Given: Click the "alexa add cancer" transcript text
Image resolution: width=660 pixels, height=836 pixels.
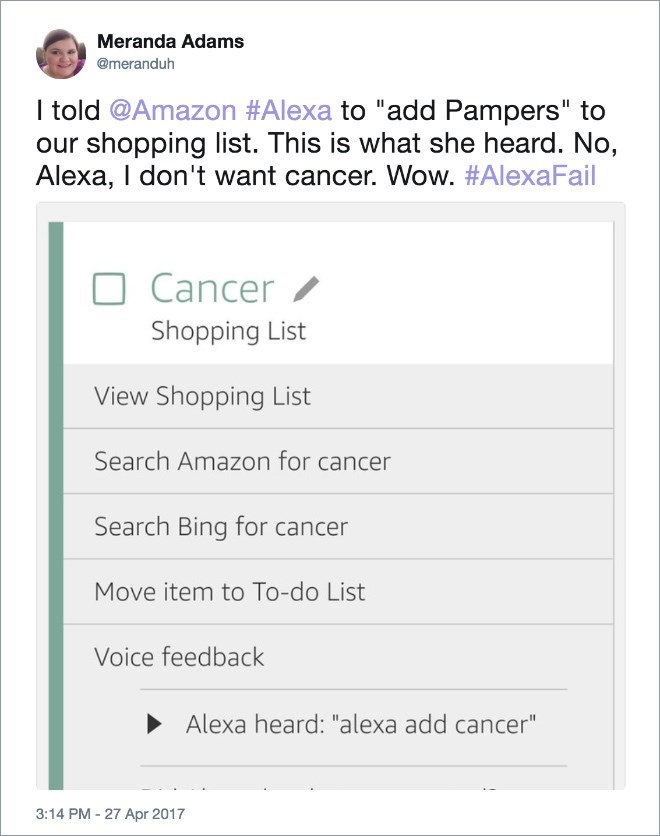Looking at the screenshot, I should pos(433,725).
